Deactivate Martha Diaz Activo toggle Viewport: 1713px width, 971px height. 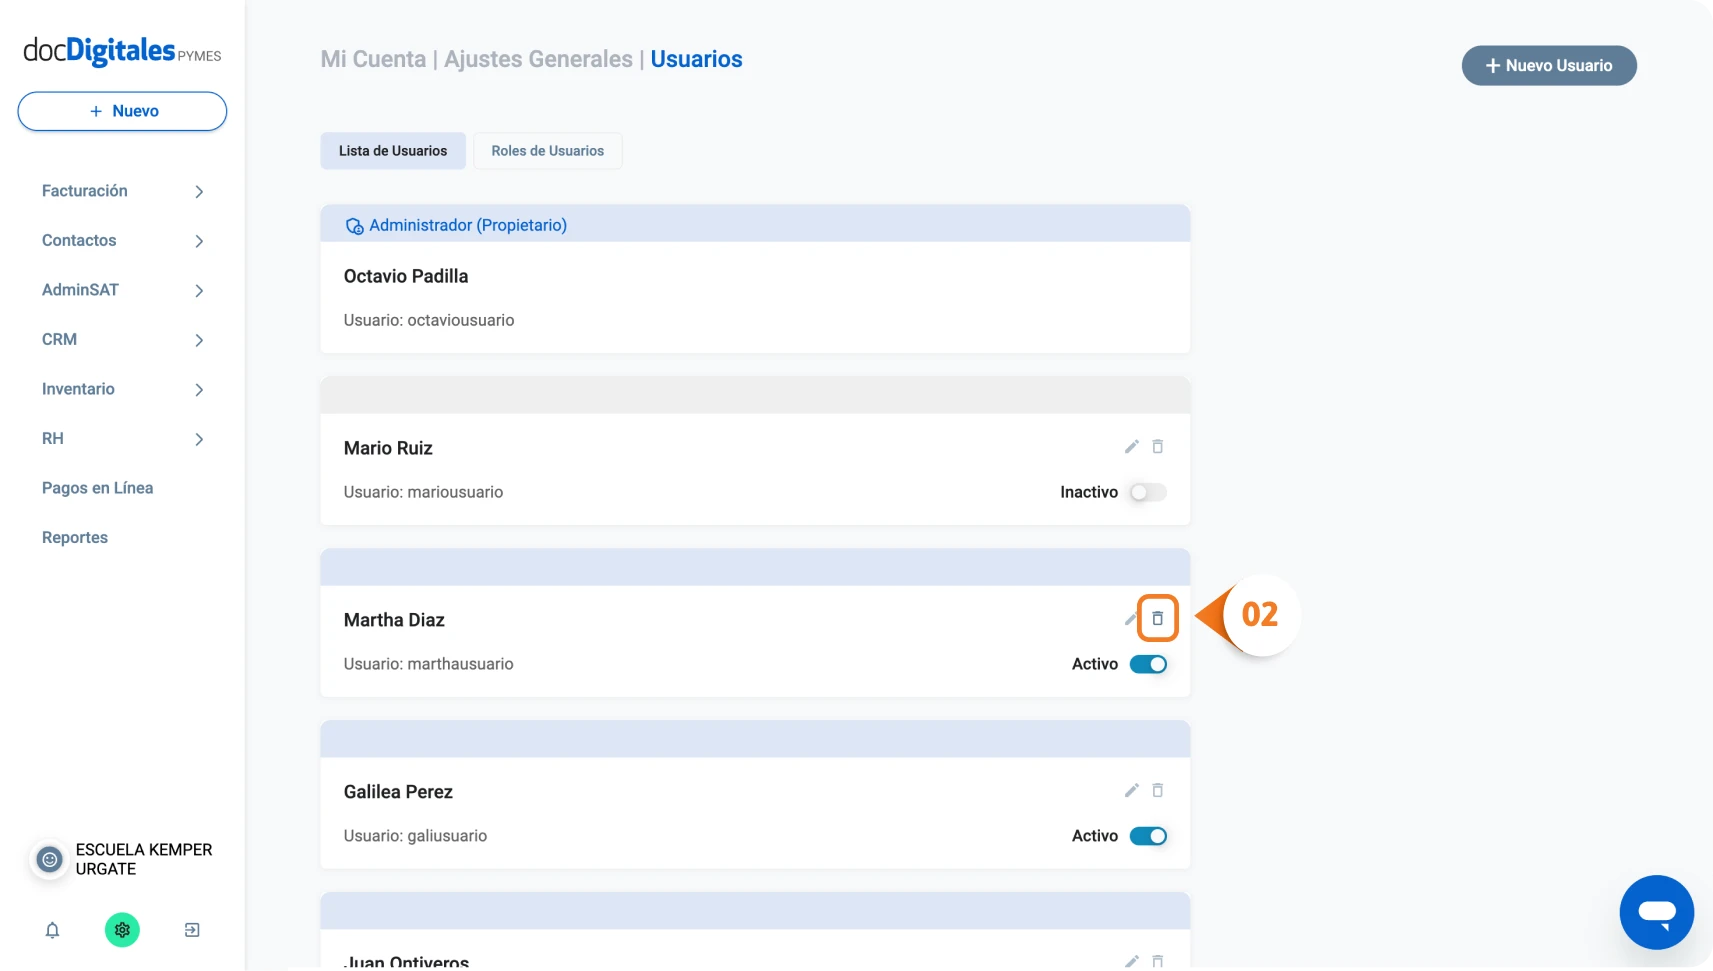point(1148,664)
